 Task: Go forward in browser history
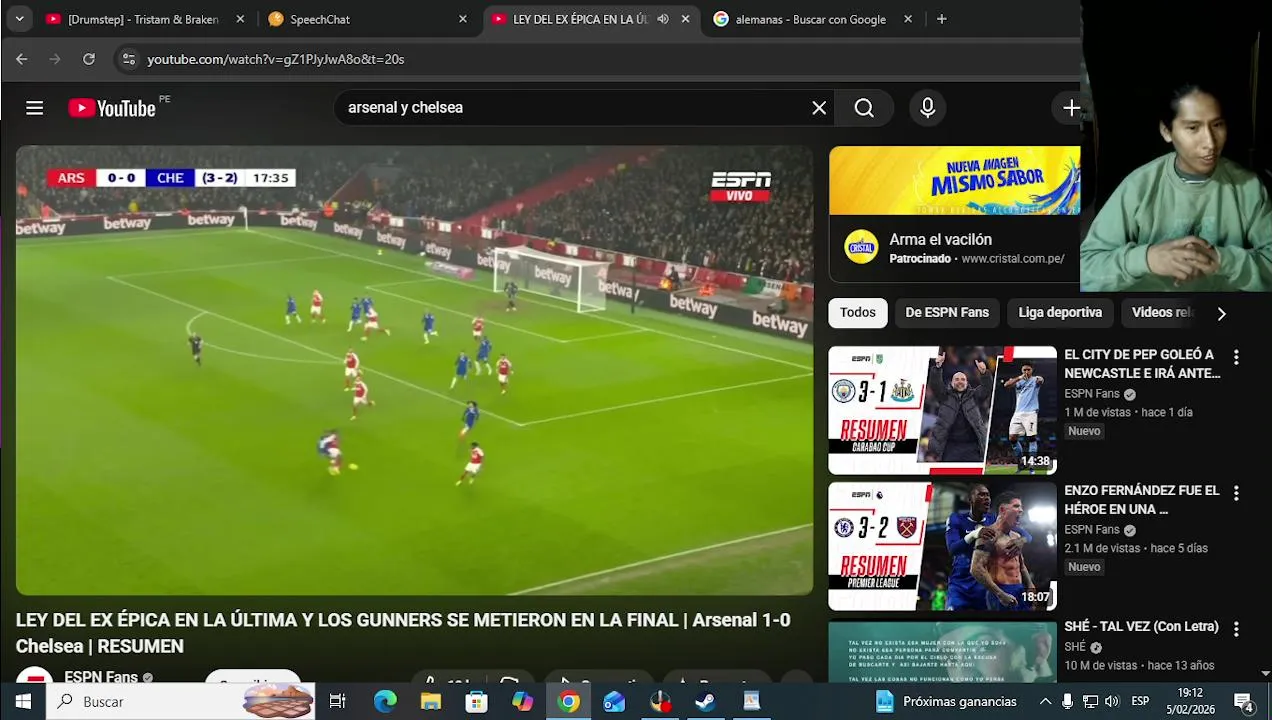55,59
